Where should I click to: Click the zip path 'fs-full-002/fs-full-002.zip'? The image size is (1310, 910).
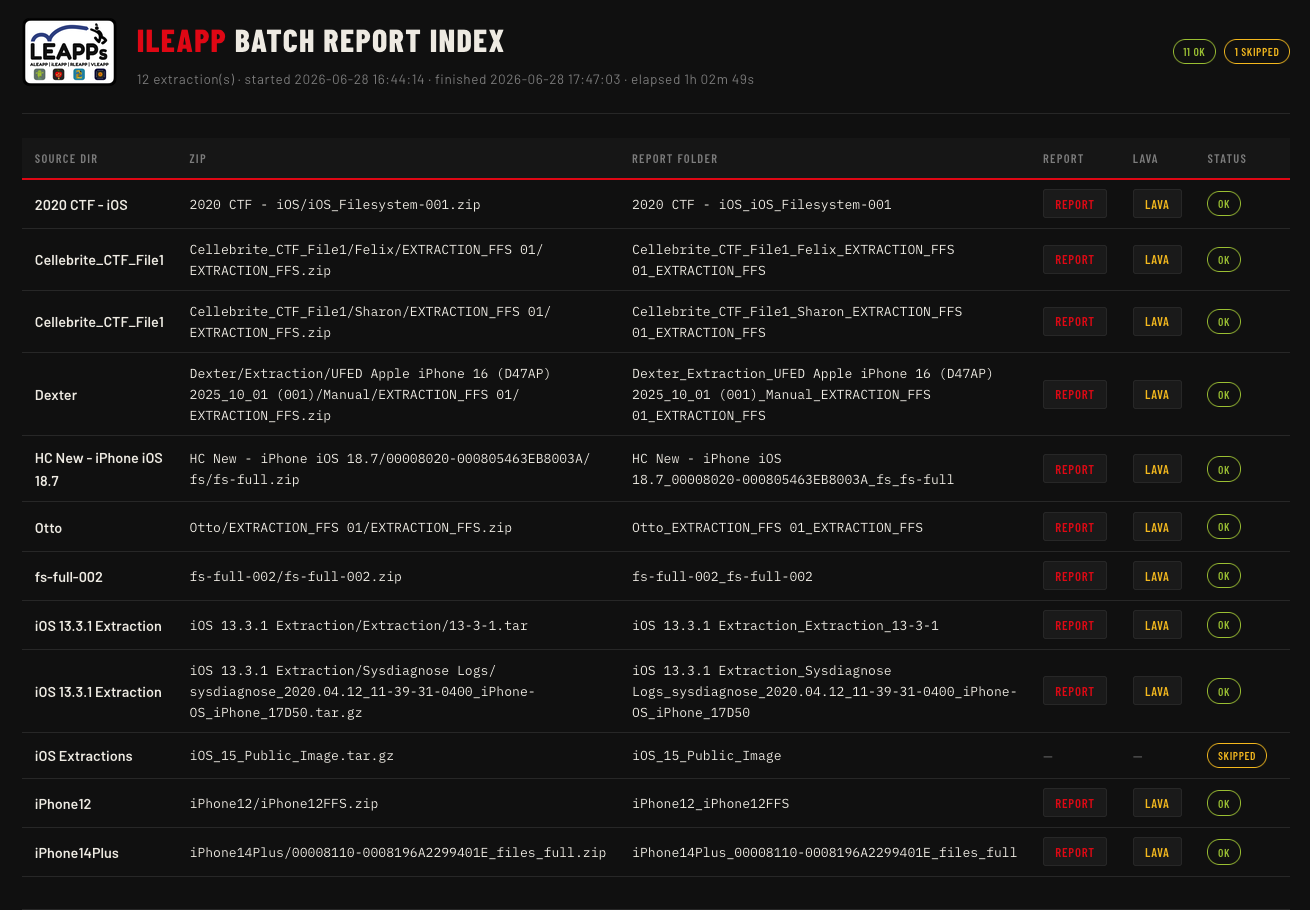(x=296, y=577)
